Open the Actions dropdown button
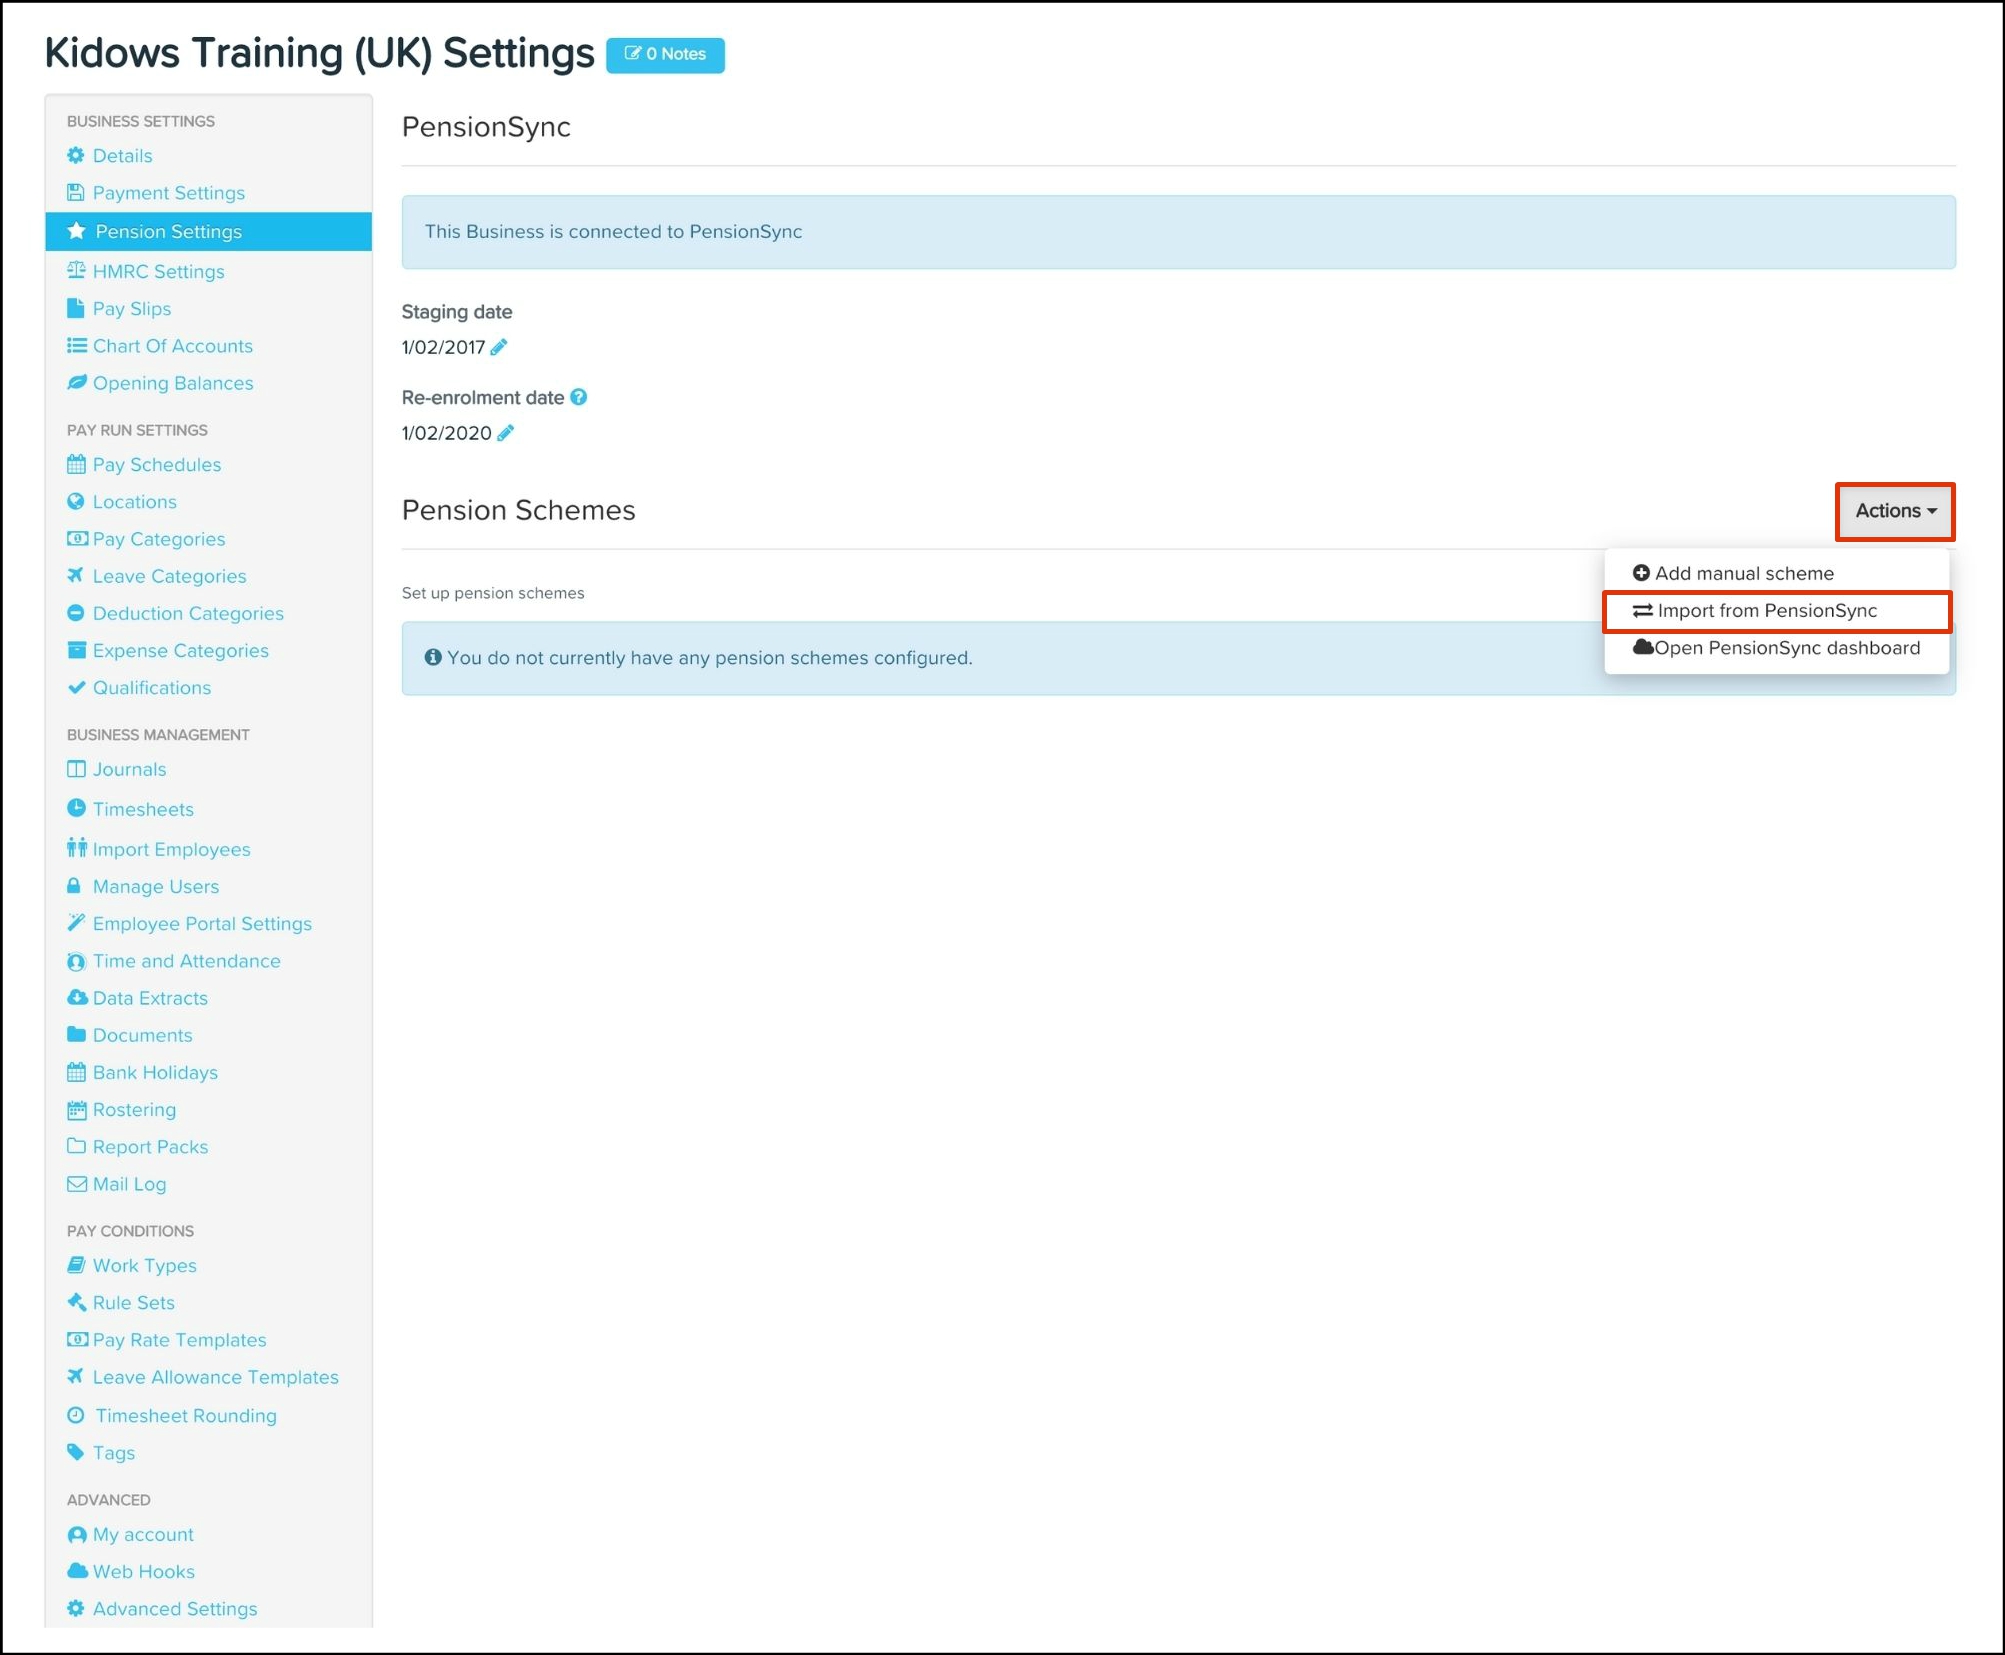The image size is (2005, 1655). click(1894, 511)
